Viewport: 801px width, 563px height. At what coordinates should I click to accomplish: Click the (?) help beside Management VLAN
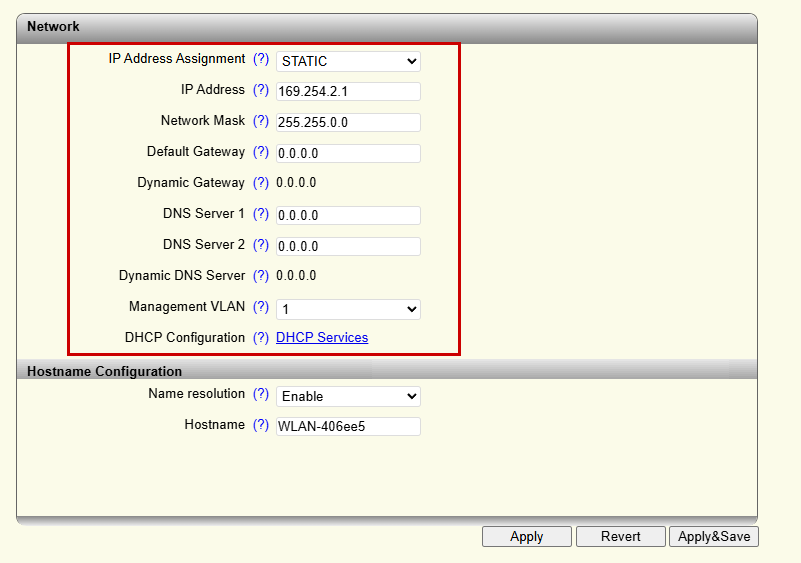(x=261, y=307)
